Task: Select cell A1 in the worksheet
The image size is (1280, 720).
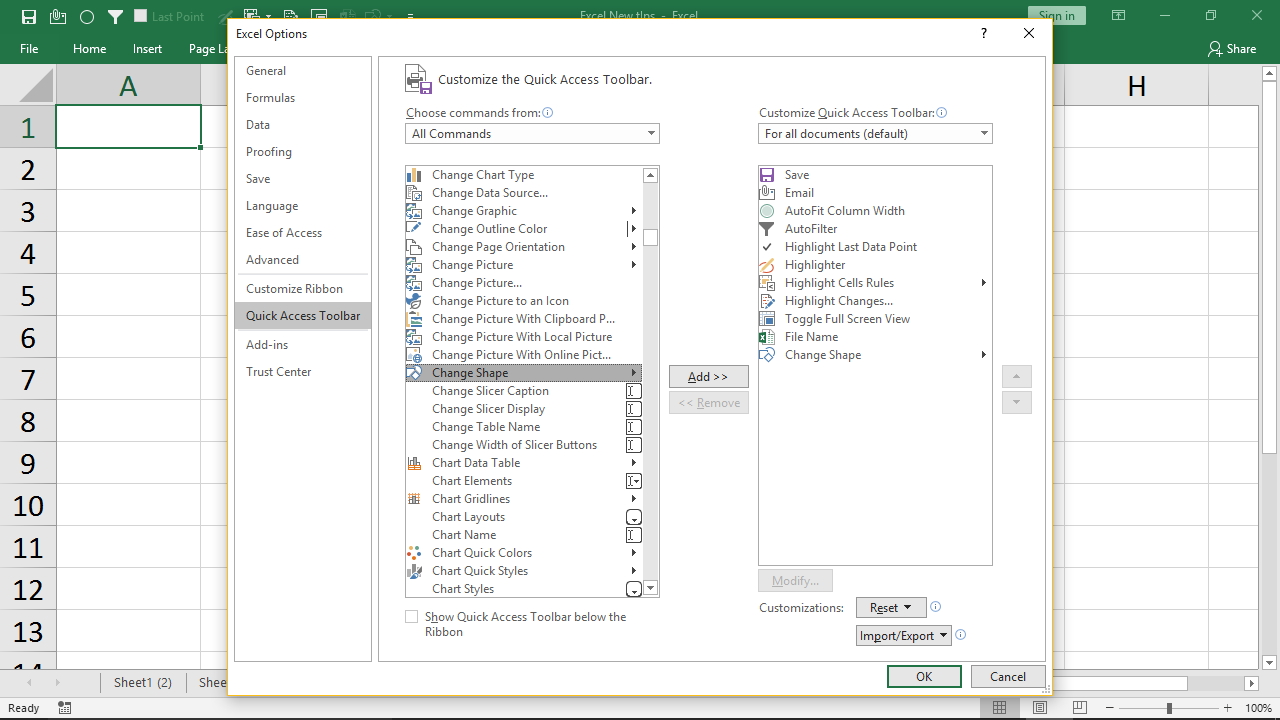Action: click(x=128, y=127)
